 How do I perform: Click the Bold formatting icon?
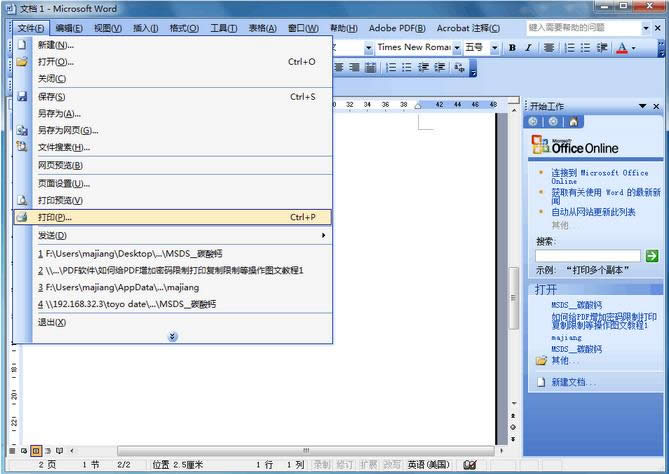513,47
